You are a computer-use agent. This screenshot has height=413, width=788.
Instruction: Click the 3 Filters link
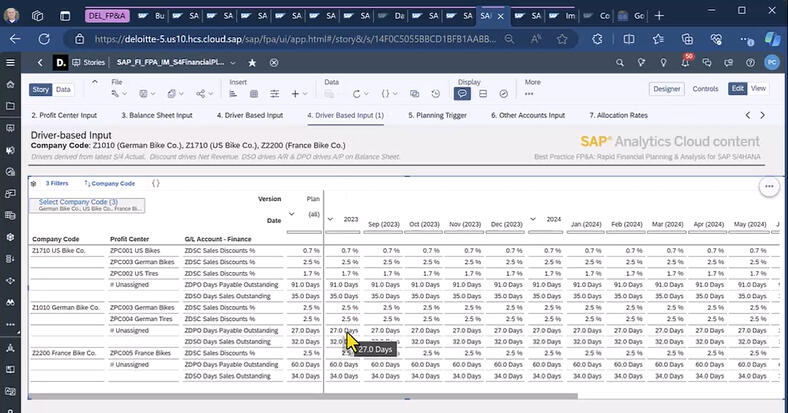[x=57, y=183]
